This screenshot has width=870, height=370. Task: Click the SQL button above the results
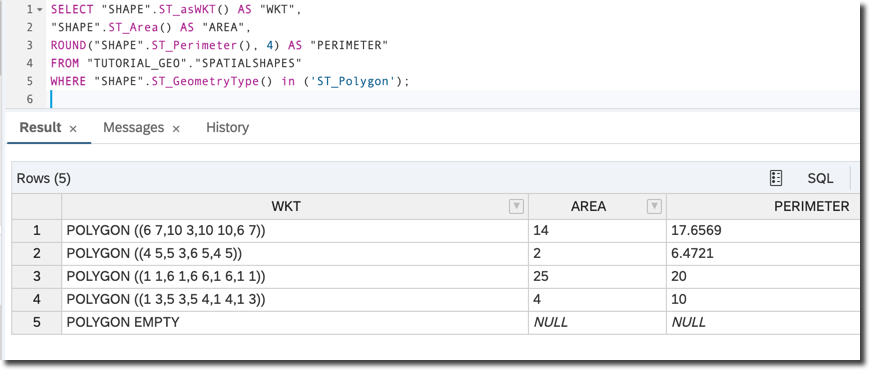[820, 178]
